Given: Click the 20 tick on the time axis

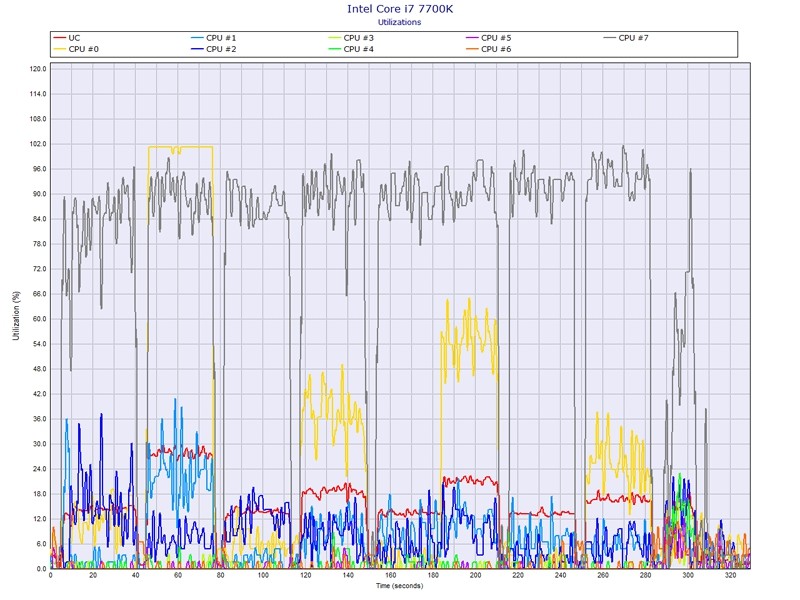Looking at the screenshot, I should click(93, 576).
